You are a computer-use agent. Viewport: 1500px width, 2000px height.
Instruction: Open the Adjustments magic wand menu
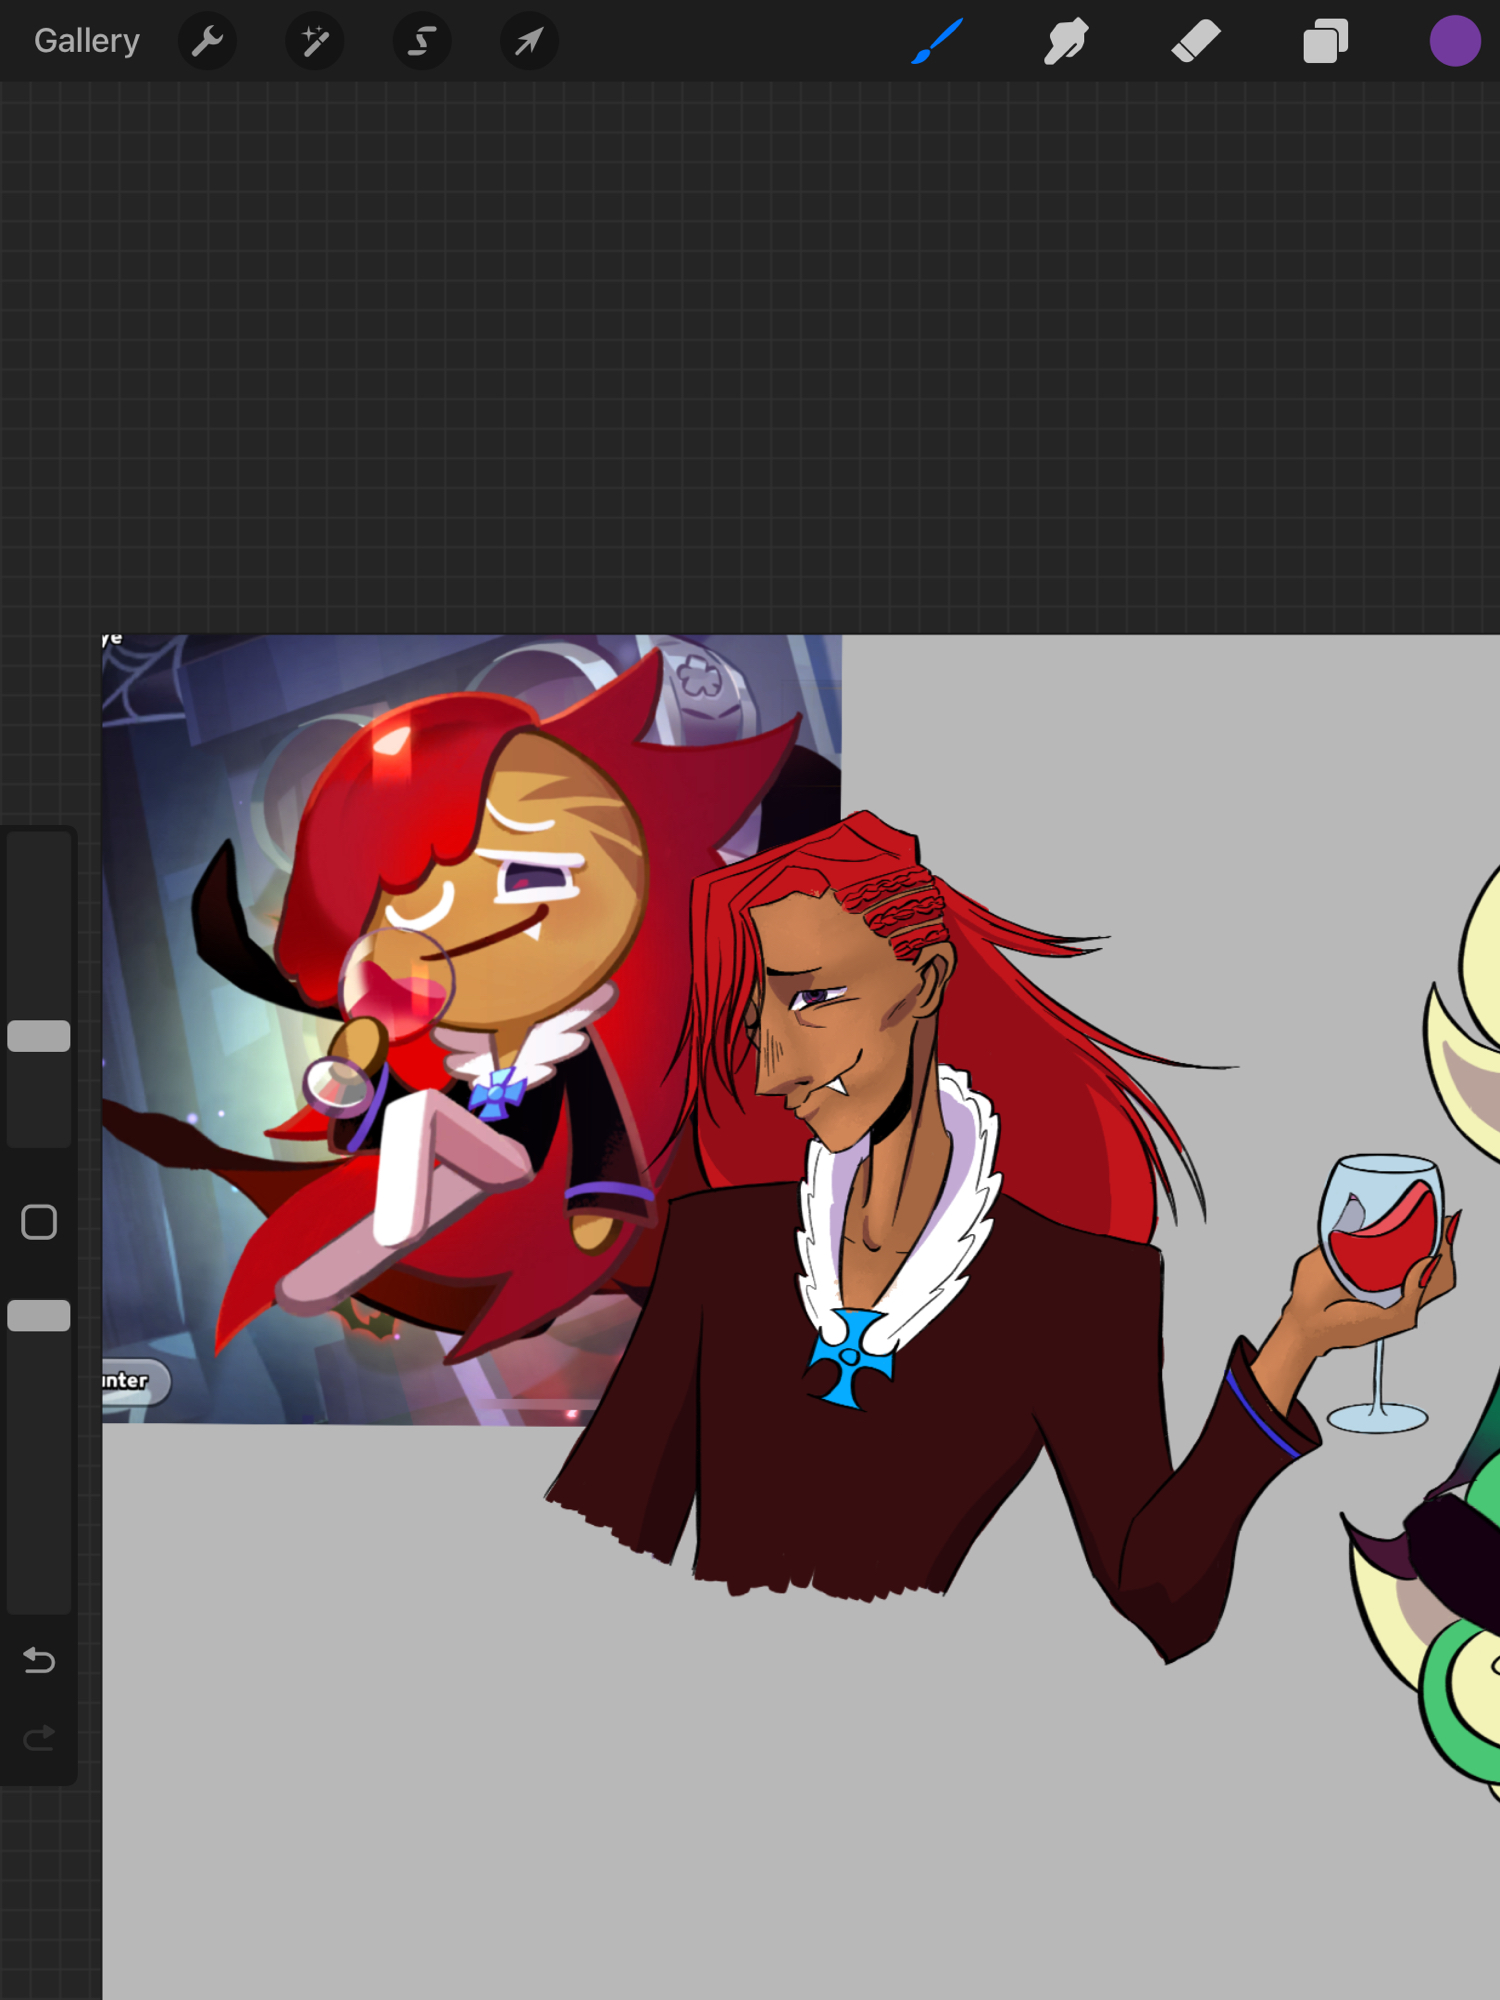315,41
